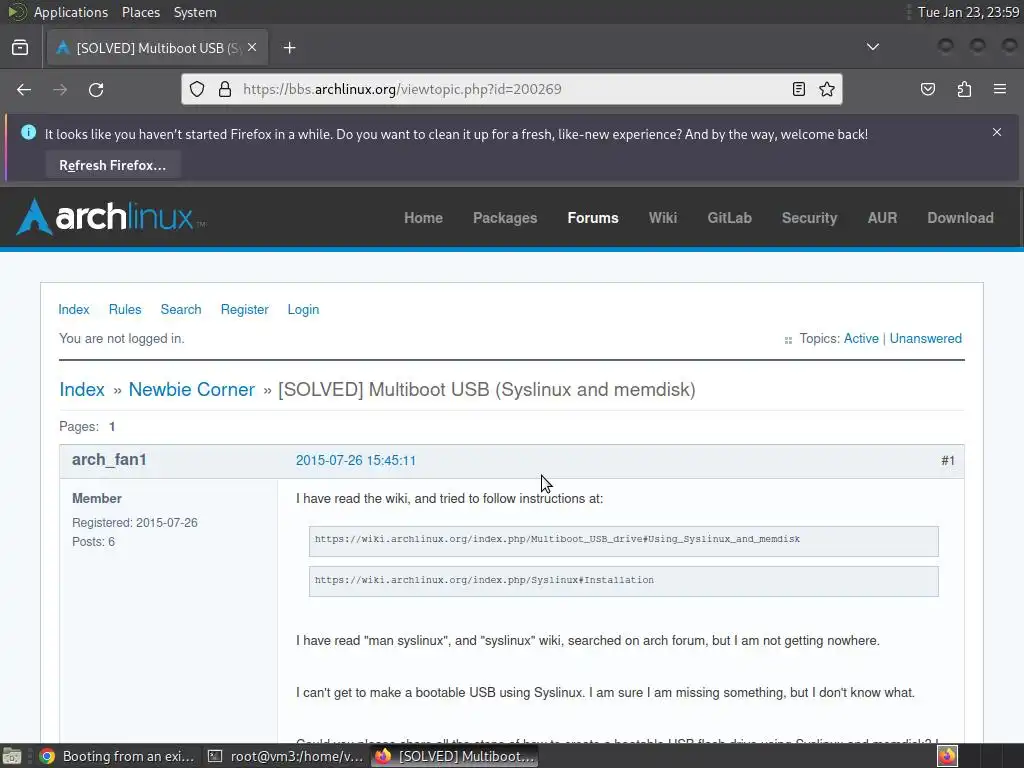This screenshot has height=768, width=1024.
Task: Click the Multiboot_USB_drive wiki URL code box
Action: [624, 541]
